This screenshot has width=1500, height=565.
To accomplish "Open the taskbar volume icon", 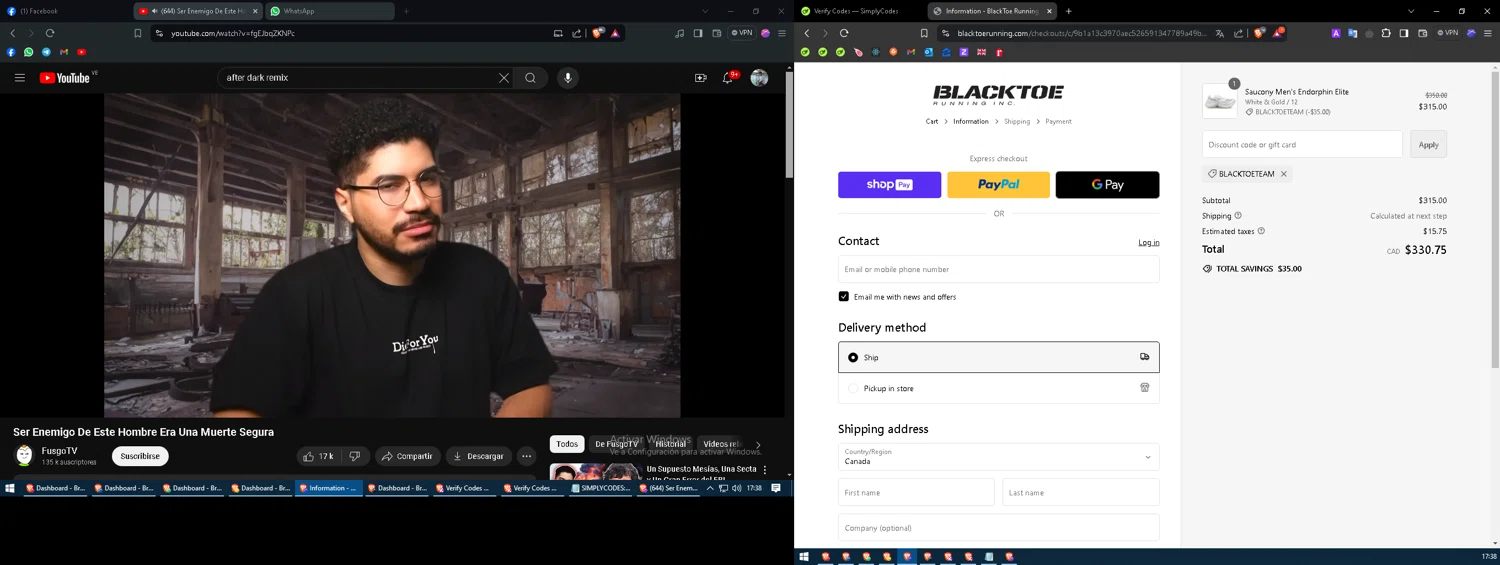I will click(x=736, y=488).
